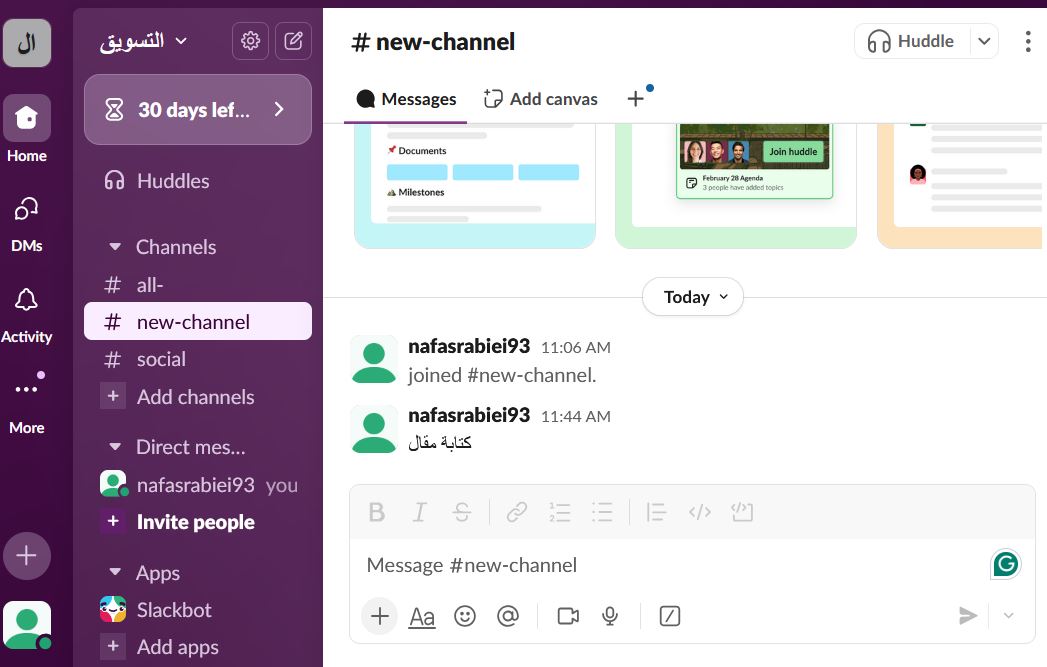Viewport: 1047px width, 667px height.
Task: Insert a link in the message
Action: tap(516, 512)
